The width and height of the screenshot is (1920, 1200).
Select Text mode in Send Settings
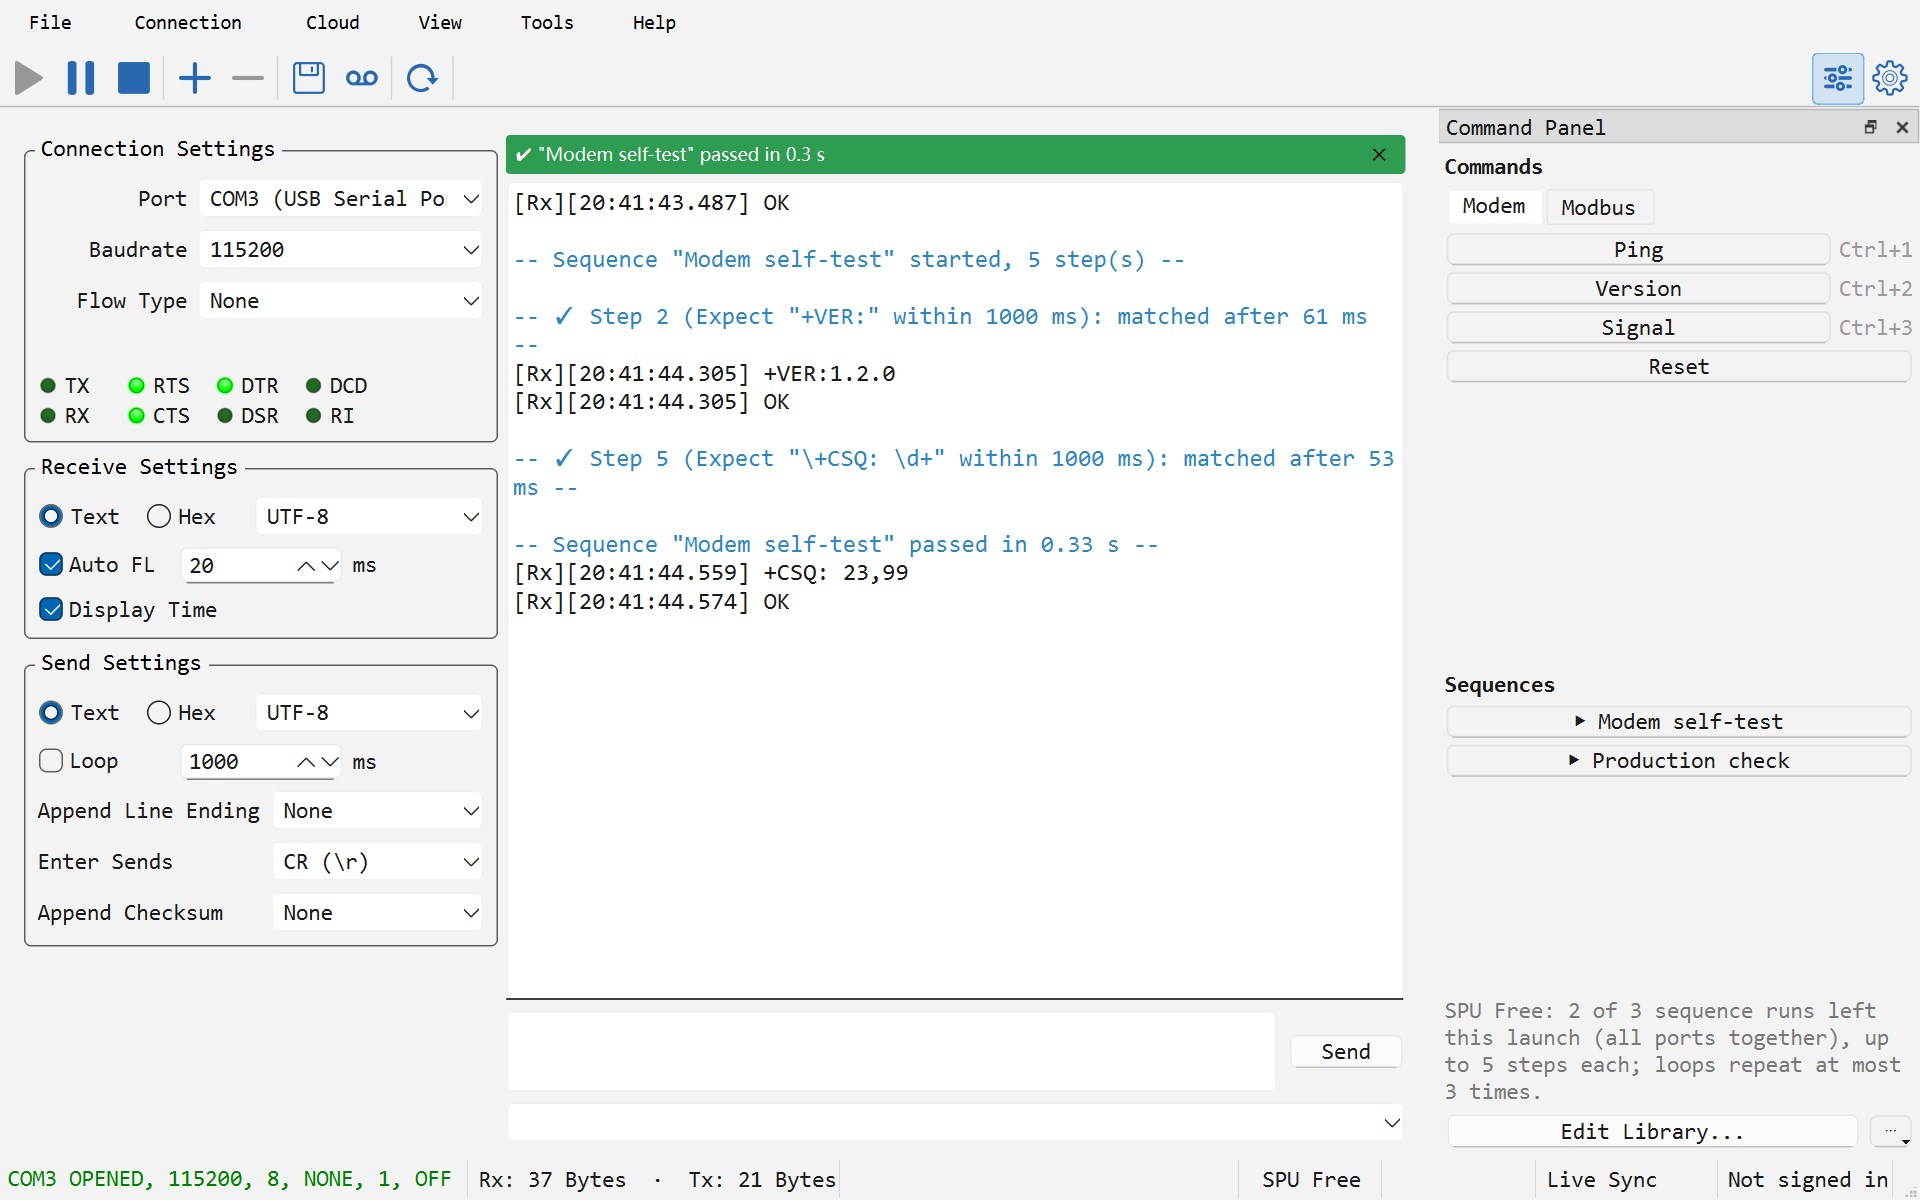[x=79, y=713]
